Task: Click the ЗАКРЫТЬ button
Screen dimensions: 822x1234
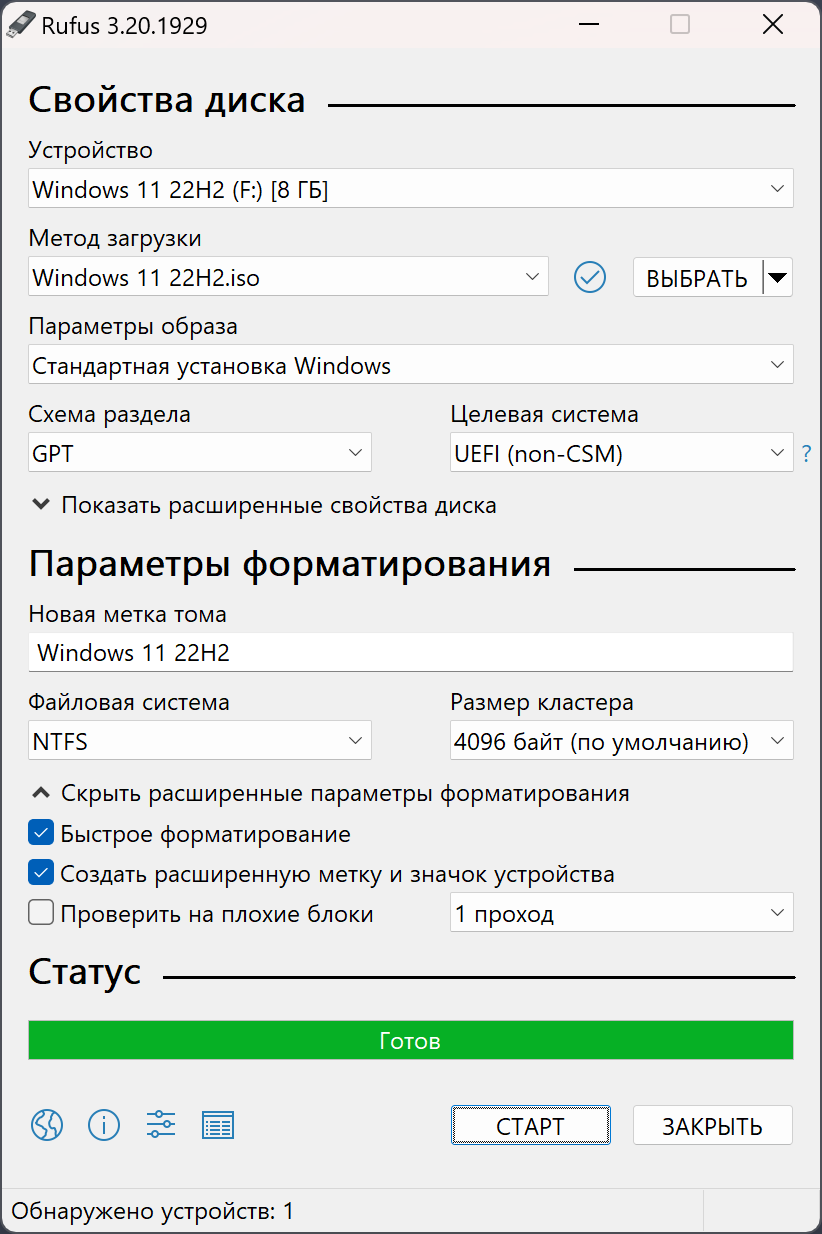Action: (712, 1125)
